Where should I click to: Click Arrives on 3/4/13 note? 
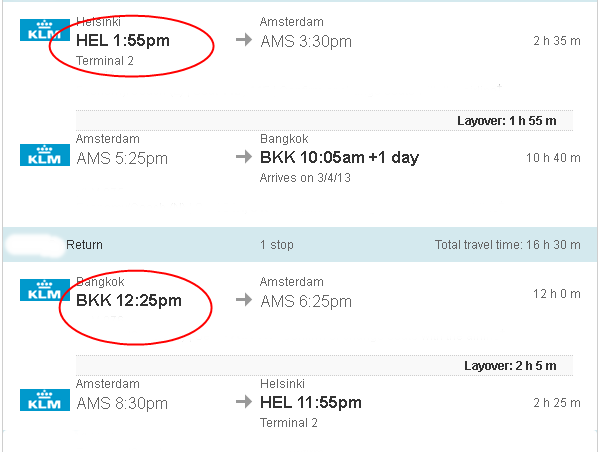[305, 178]
